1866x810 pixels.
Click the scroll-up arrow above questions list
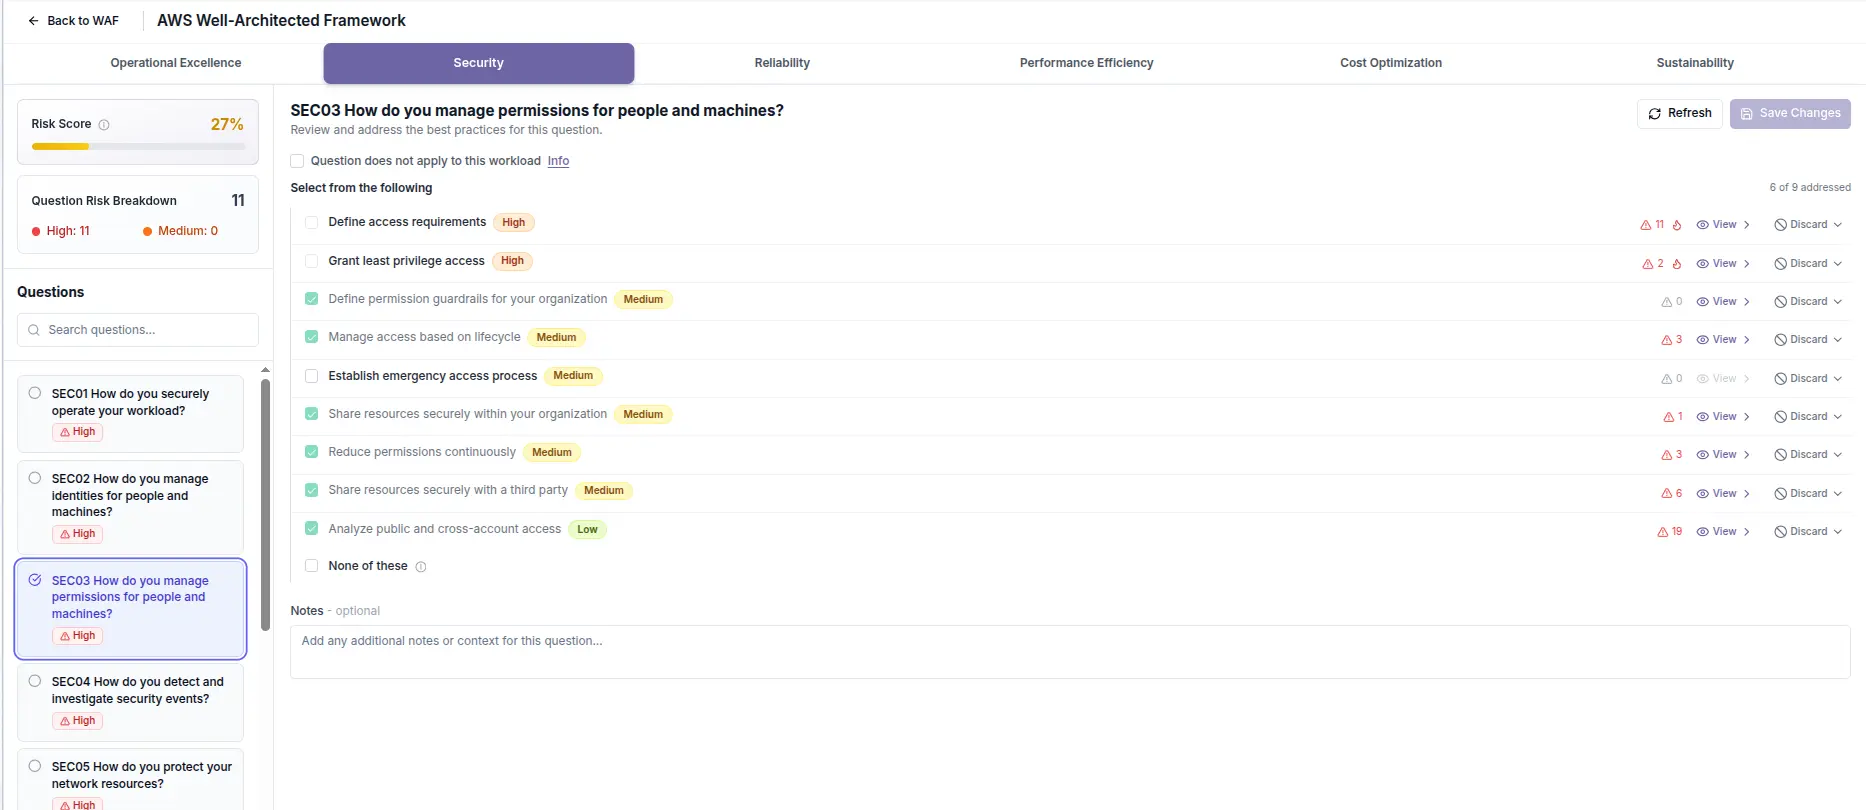[x=265, y=370]
